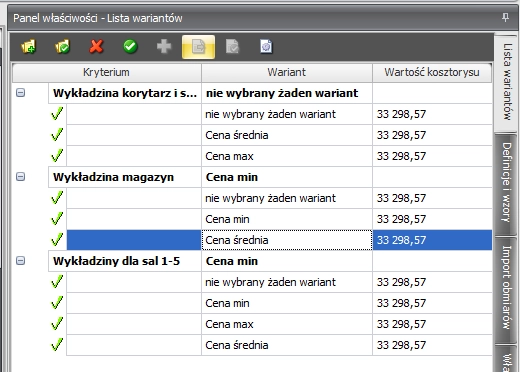Viewport: 520px width, 372px height.
Task: Select 'Cena max' variant under Wykładziny dla sal 1-5
Action: click(287, 324)
